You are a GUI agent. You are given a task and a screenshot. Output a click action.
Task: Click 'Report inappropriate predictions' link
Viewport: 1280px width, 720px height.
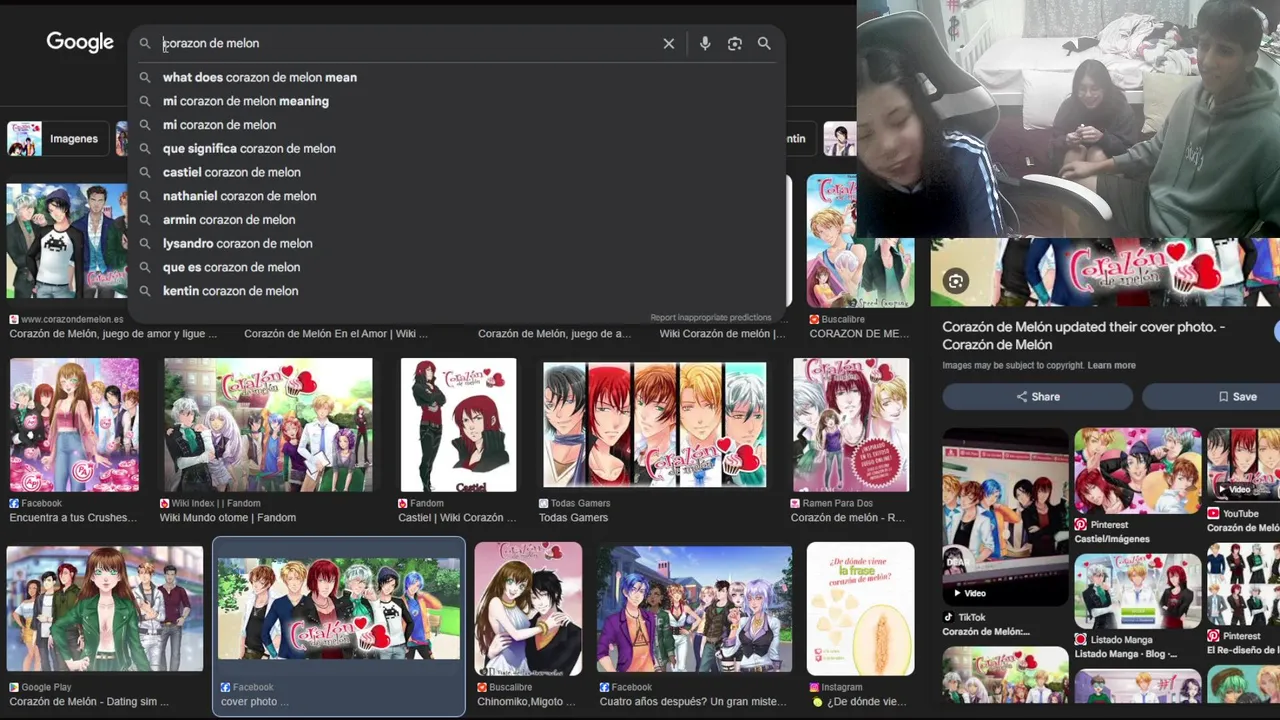pos(711,318)
